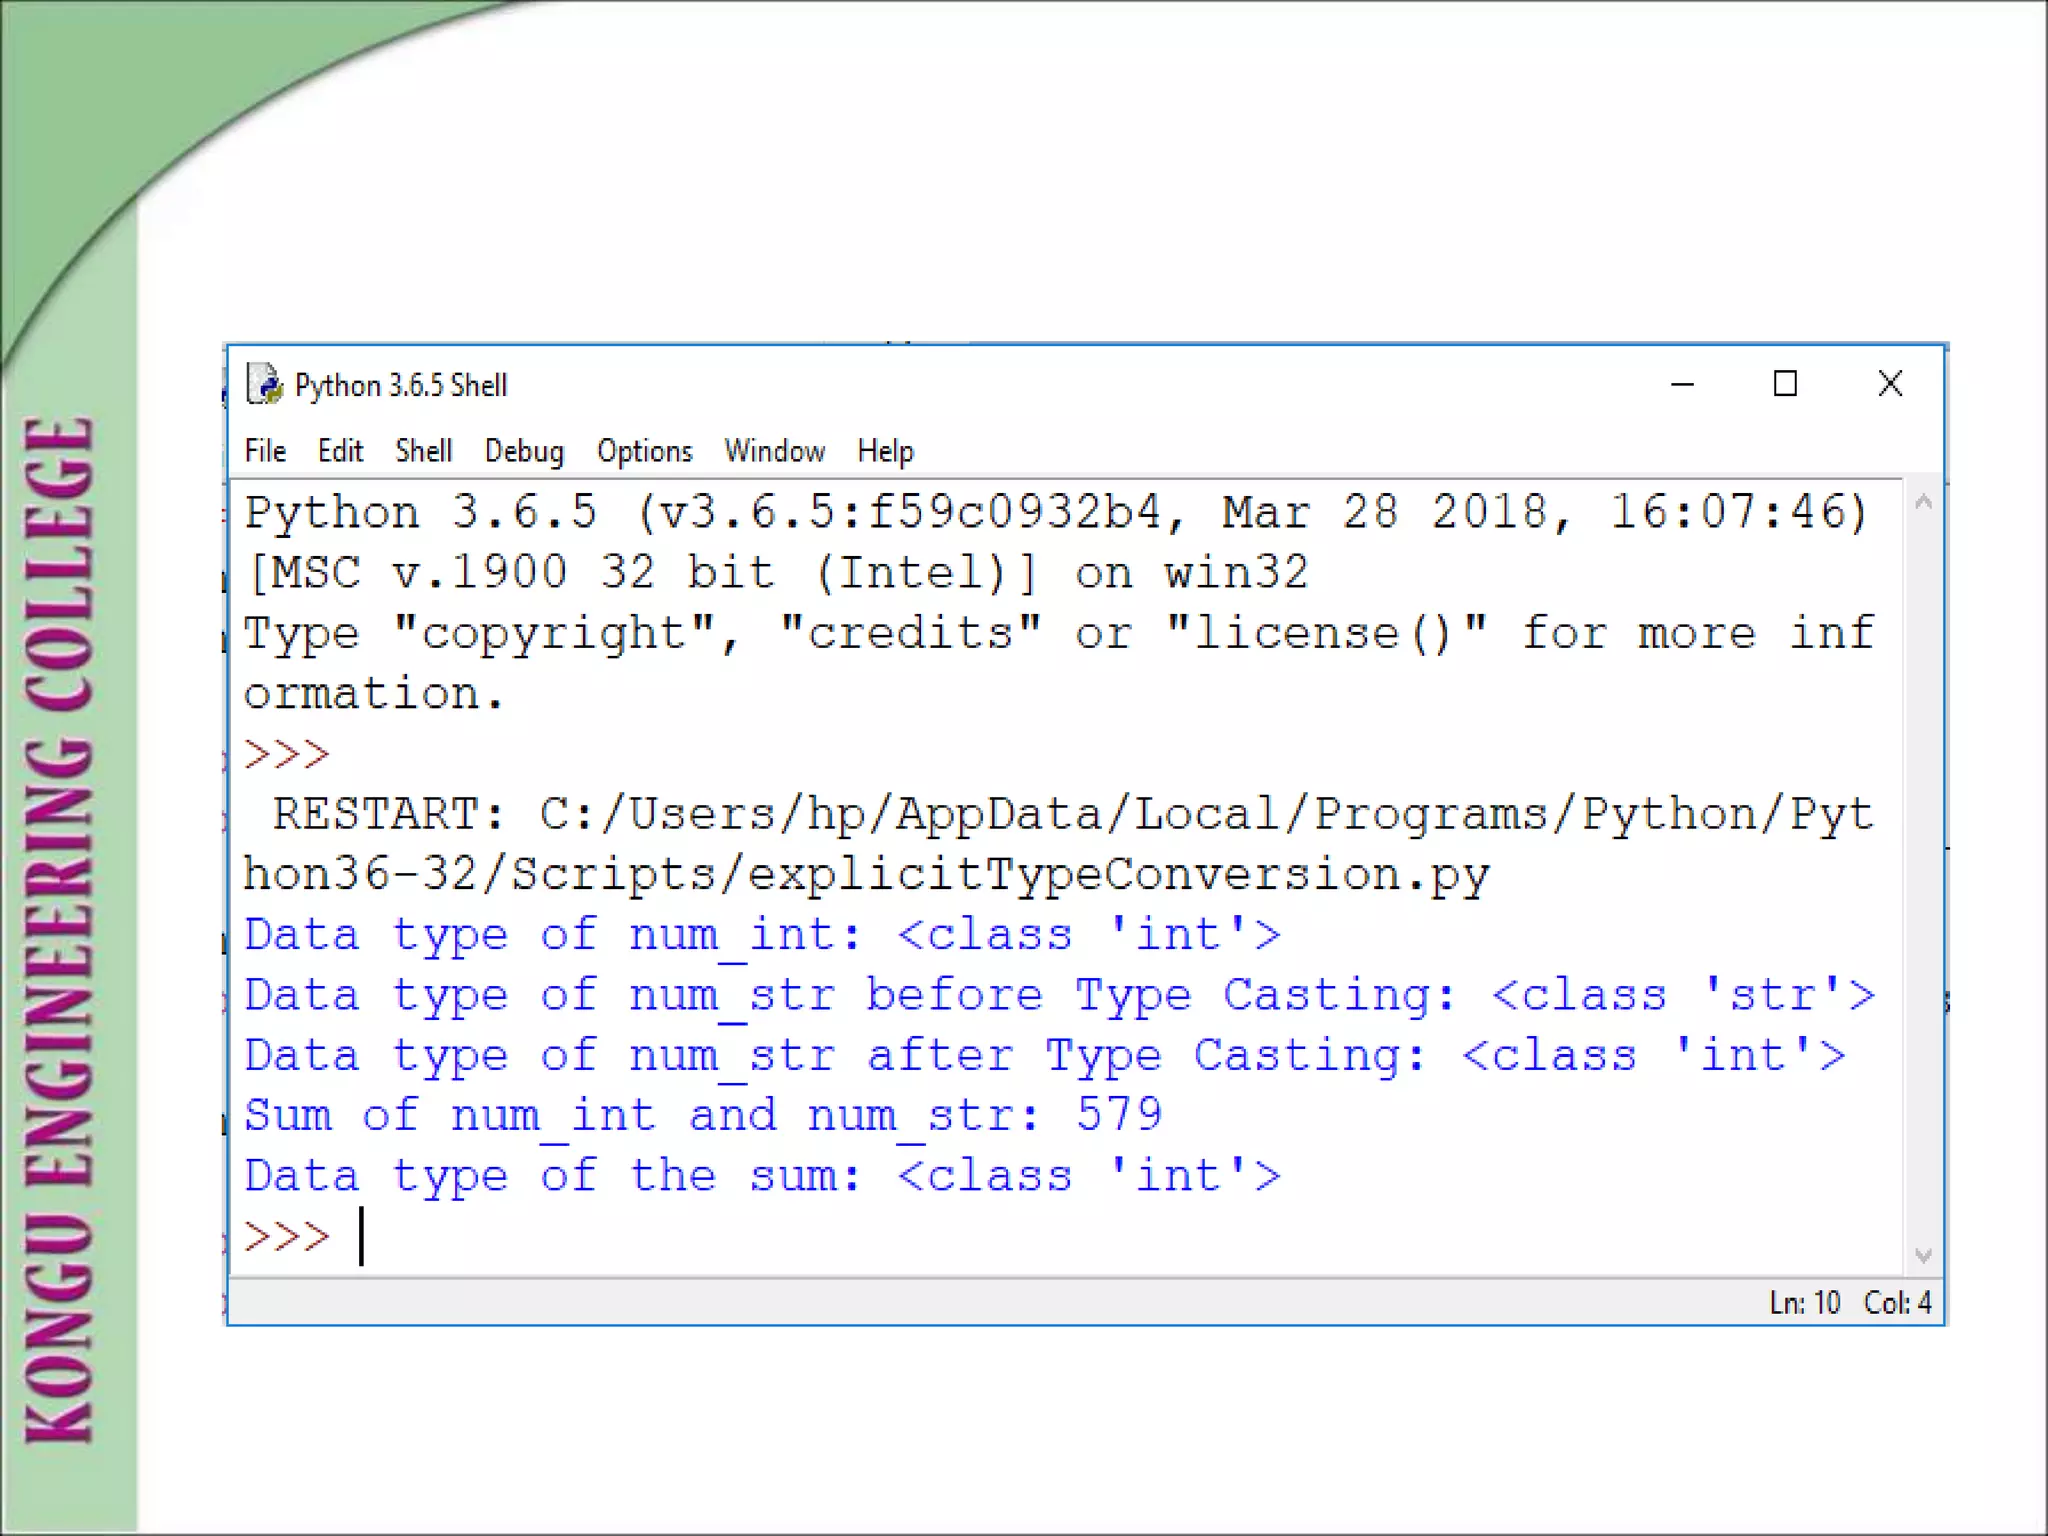The height and width of the screenshot is (1536, 2048).
Task: Click the Col: 4 status indicator
Action: pyautogui.click(x=1897, y=1303)
